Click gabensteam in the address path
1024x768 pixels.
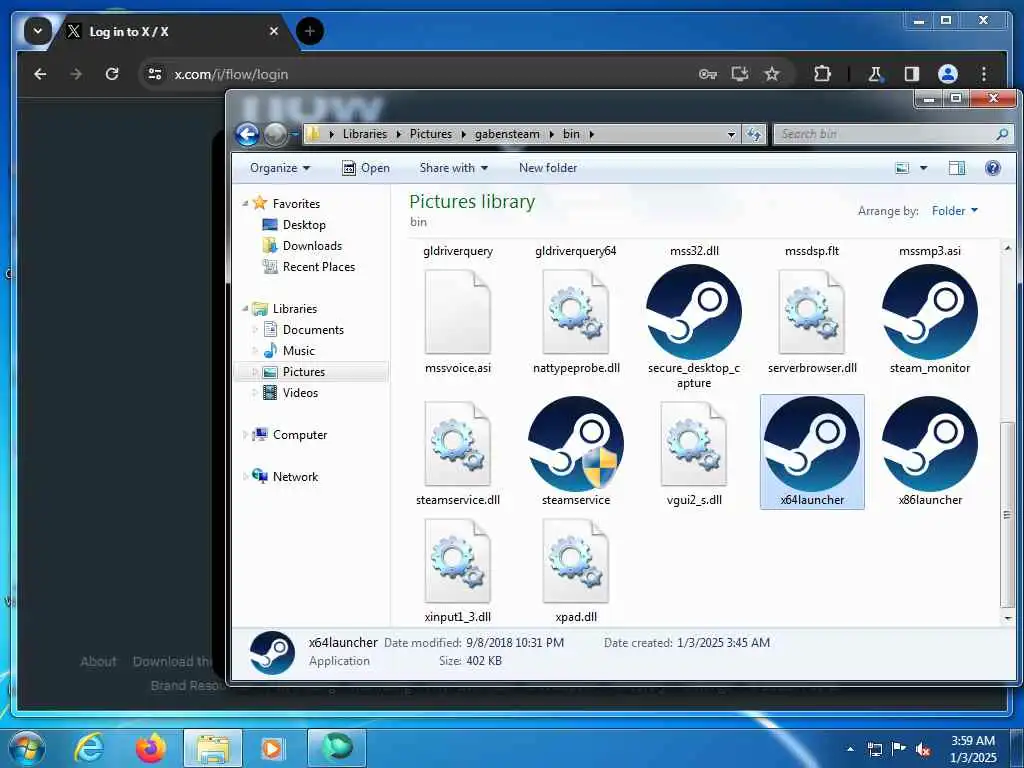(507, 134)
